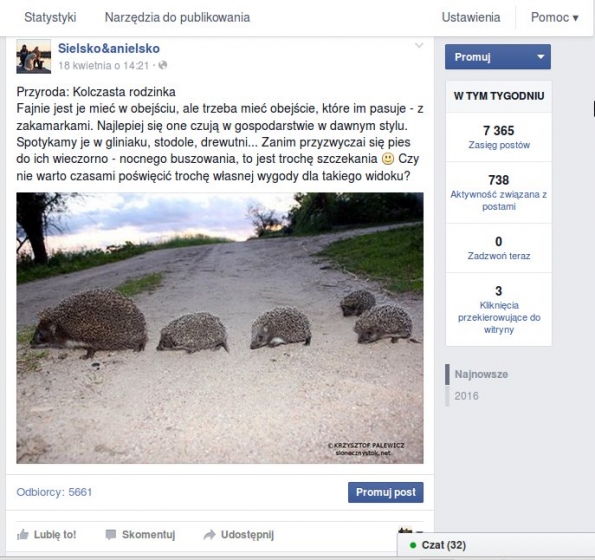Open the Pomoc dropdown menu

[554, 17]
